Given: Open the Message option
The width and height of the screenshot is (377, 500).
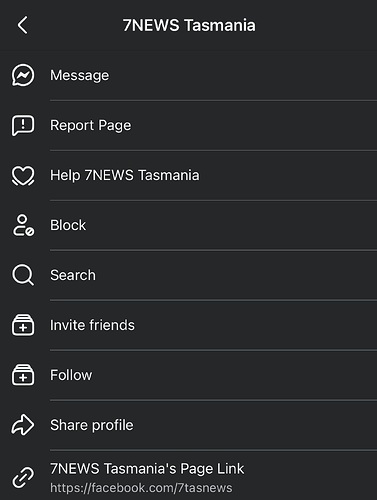Looking at the screenshot, I should point(188,75).
